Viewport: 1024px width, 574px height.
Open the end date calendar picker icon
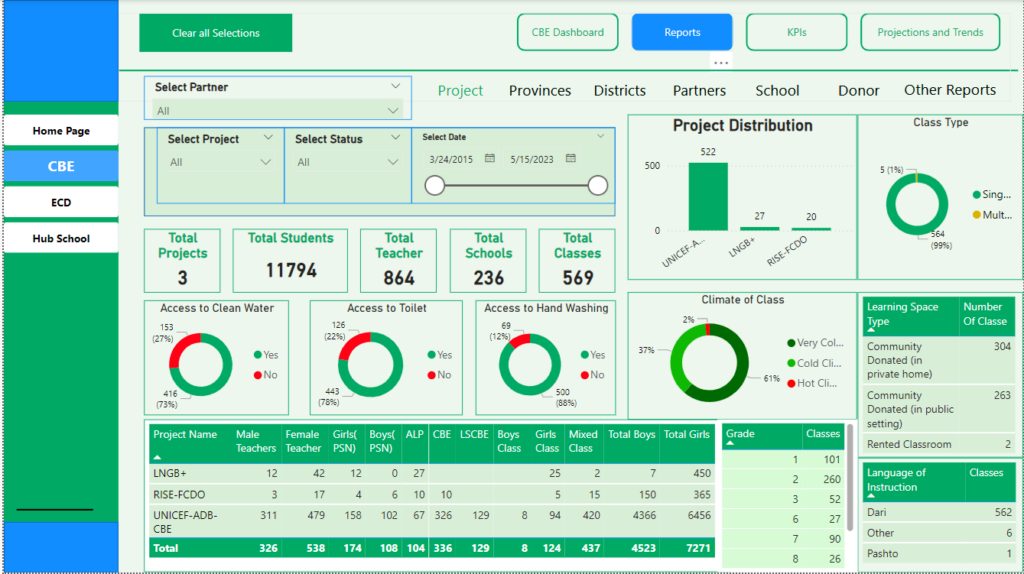pyautogui.click(x=571, y=158)
